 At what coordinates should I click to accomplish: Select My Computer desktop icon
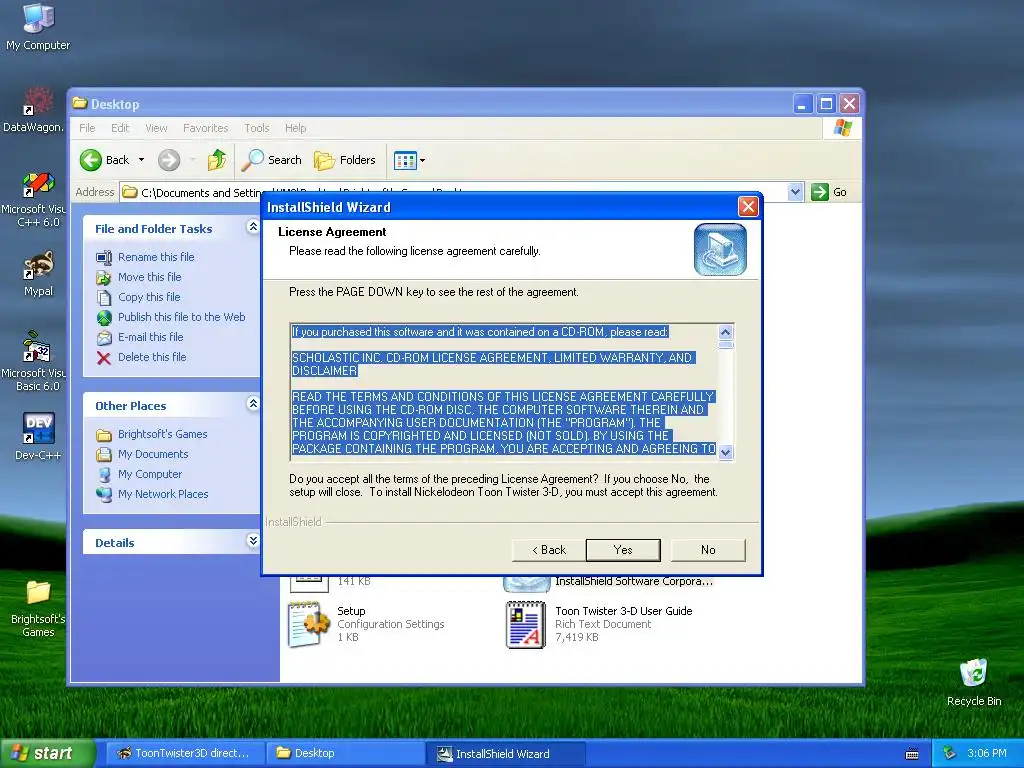[x=38, y=27]
